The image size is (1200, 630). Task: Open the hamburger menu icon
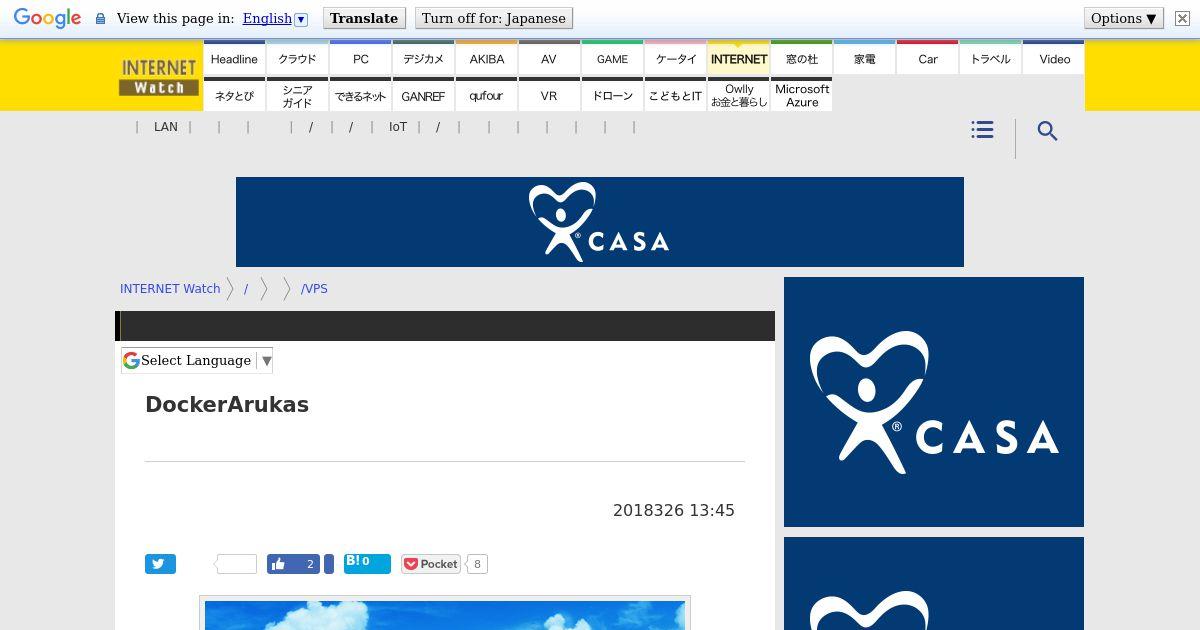coord(982,130)
